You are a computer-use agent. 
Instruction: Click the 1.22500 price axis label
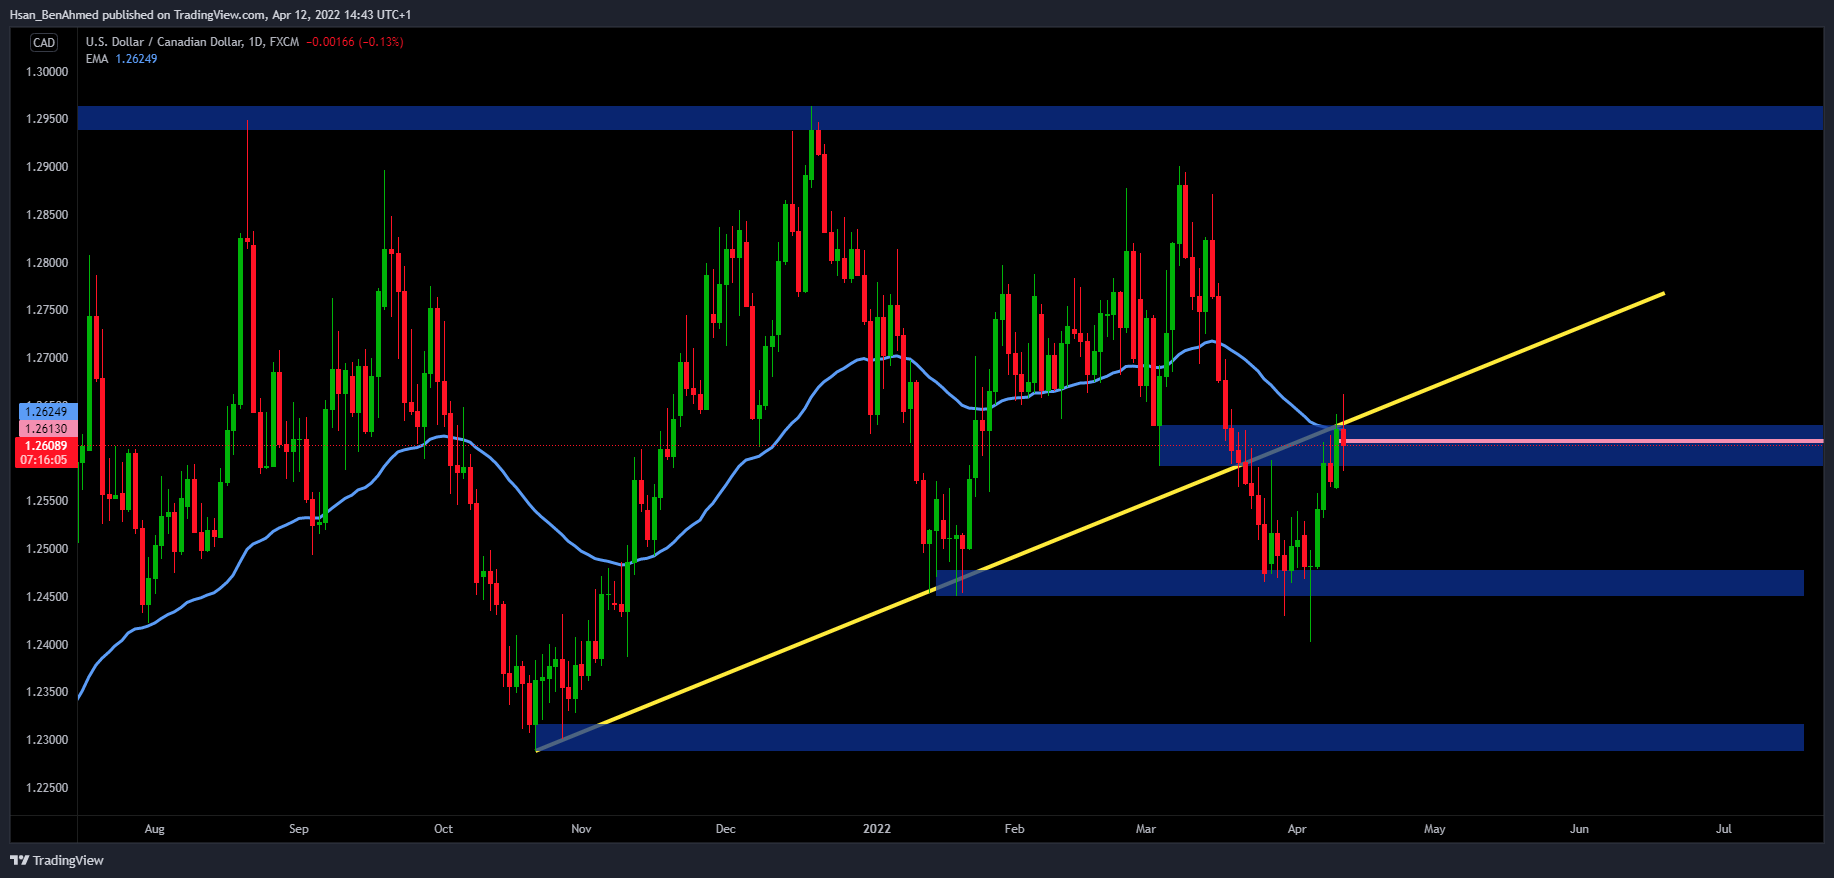[47, 788]
